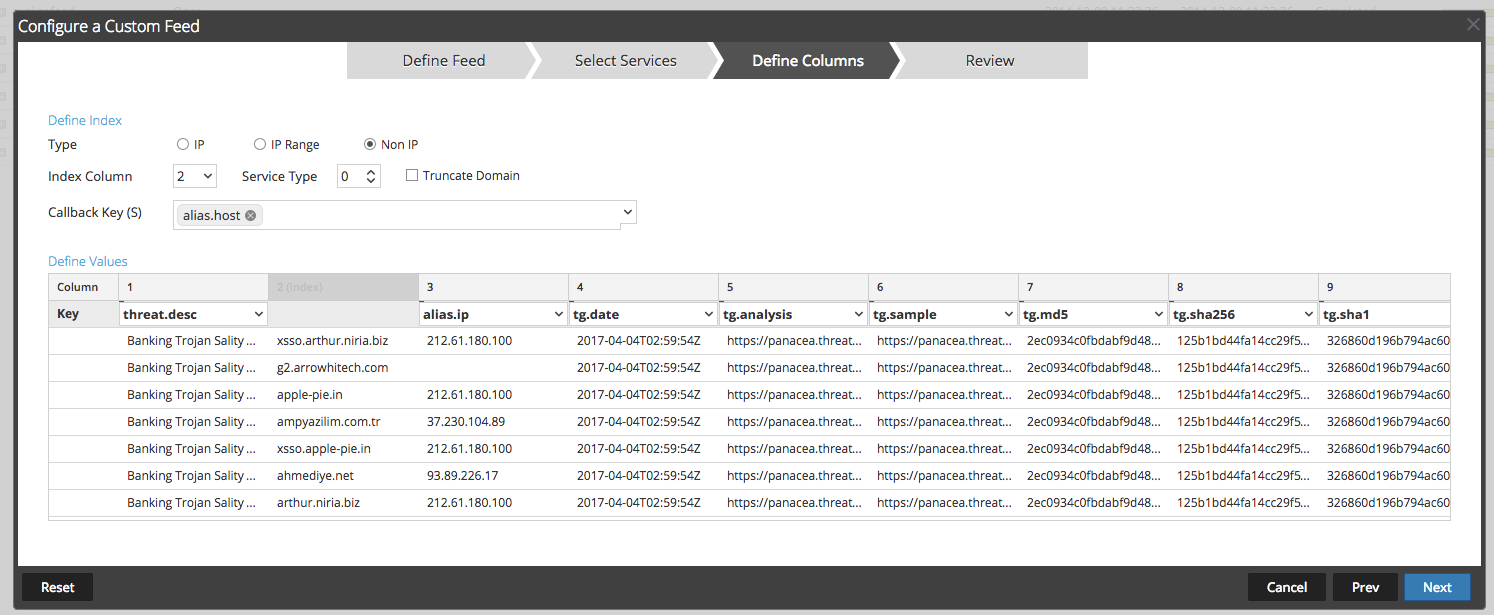This screenshot has width=1494, height=615.
Task: Go to the Define Feed step
Action: pos(443,61)
